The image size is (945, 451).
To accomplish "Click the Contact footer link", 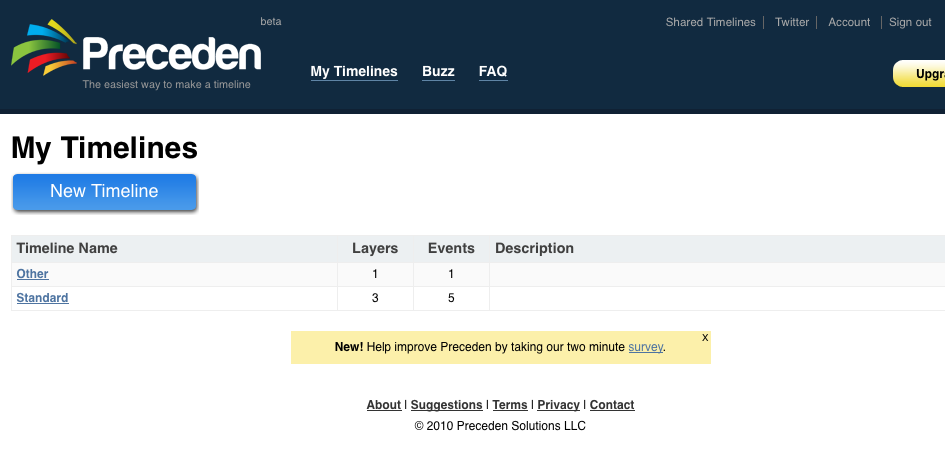I will [x=612, y=405].
